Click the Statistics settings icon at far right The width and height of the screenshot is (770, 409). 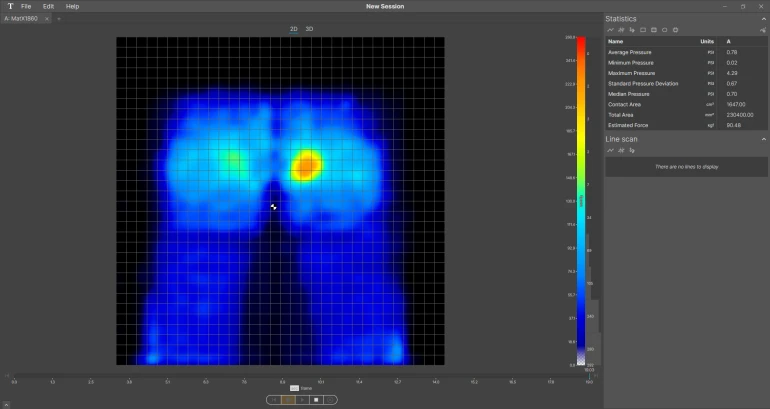762,30
